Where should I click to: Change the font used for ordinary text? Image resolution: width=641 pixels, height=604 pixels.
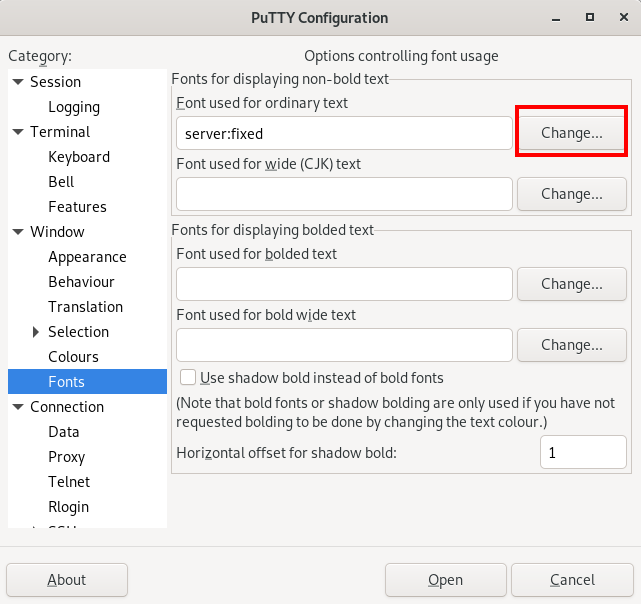(x=572, y=133)
